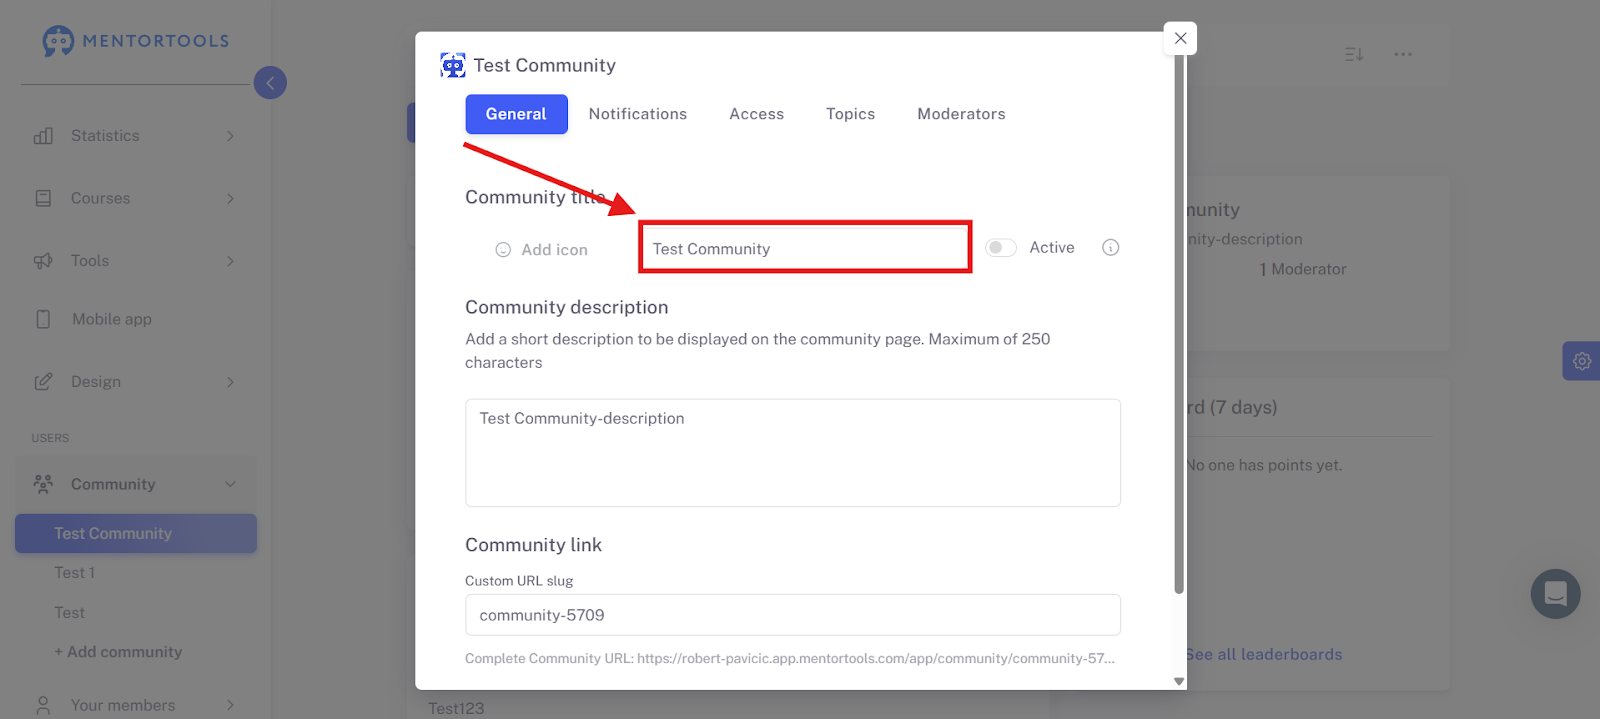The height and width of the screenshot is (719, 1600).
Task: Click the dialog vertical scrollbar
Action: coord(1179,325)
